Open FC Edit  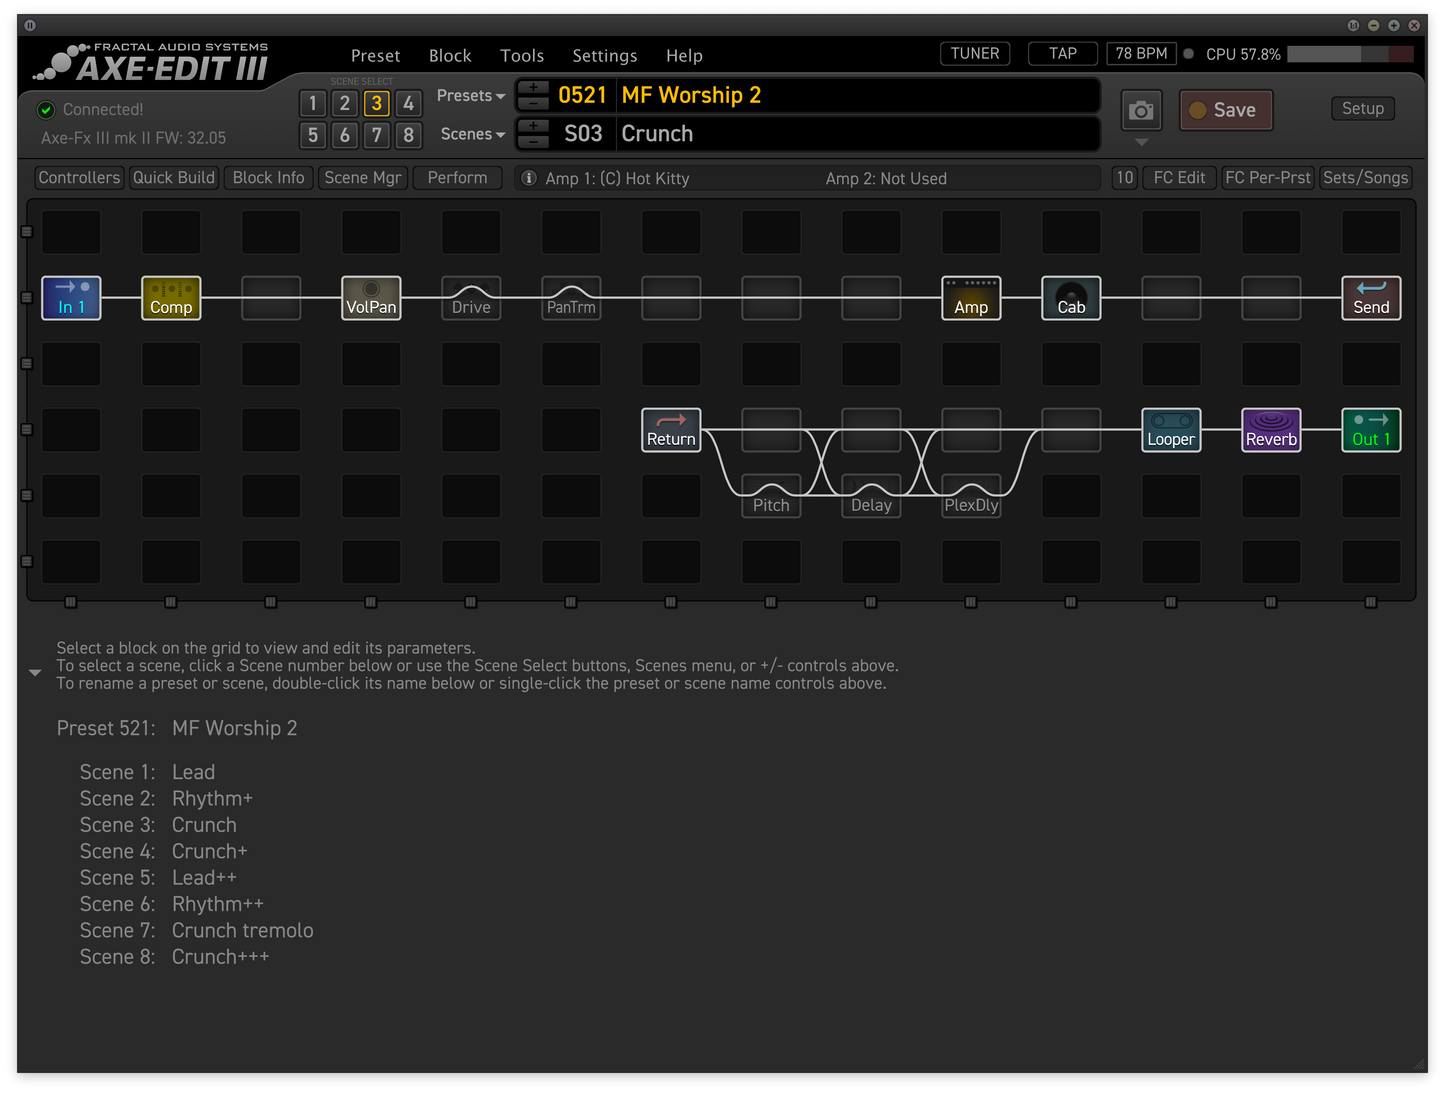coord(1179,178)
